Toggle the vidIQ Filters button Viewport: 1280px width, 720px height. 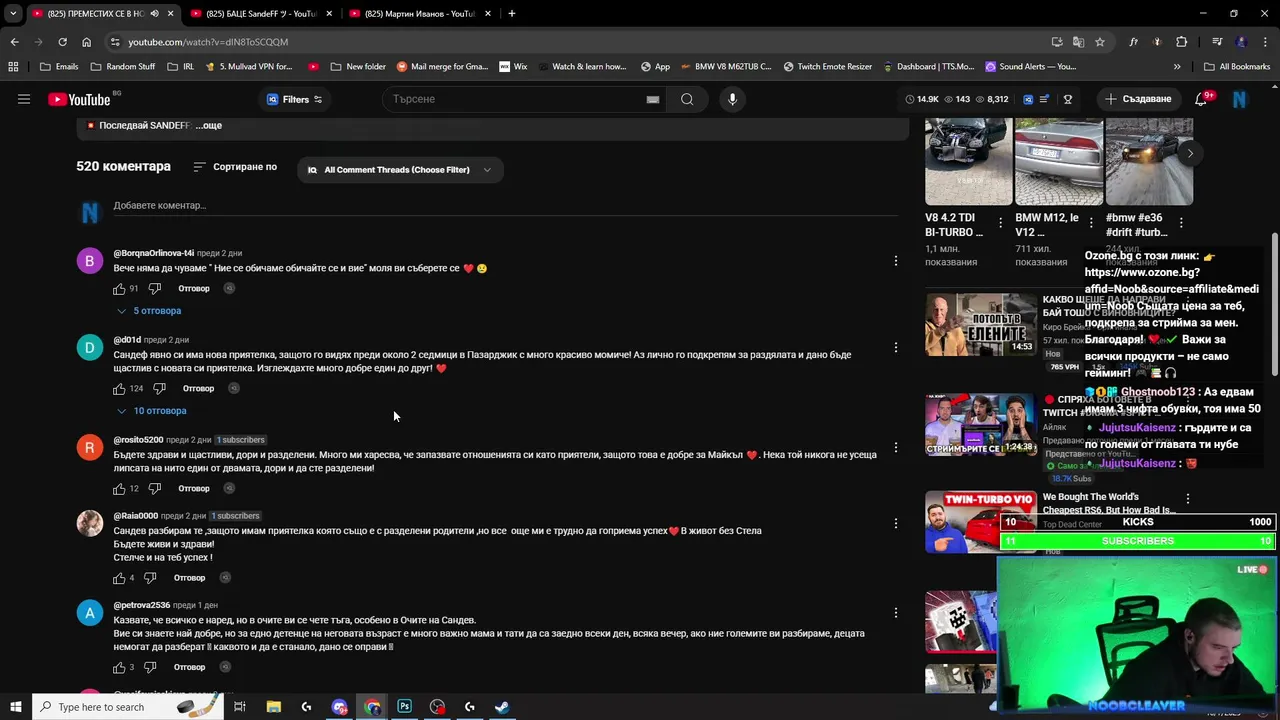pos(295,99)
